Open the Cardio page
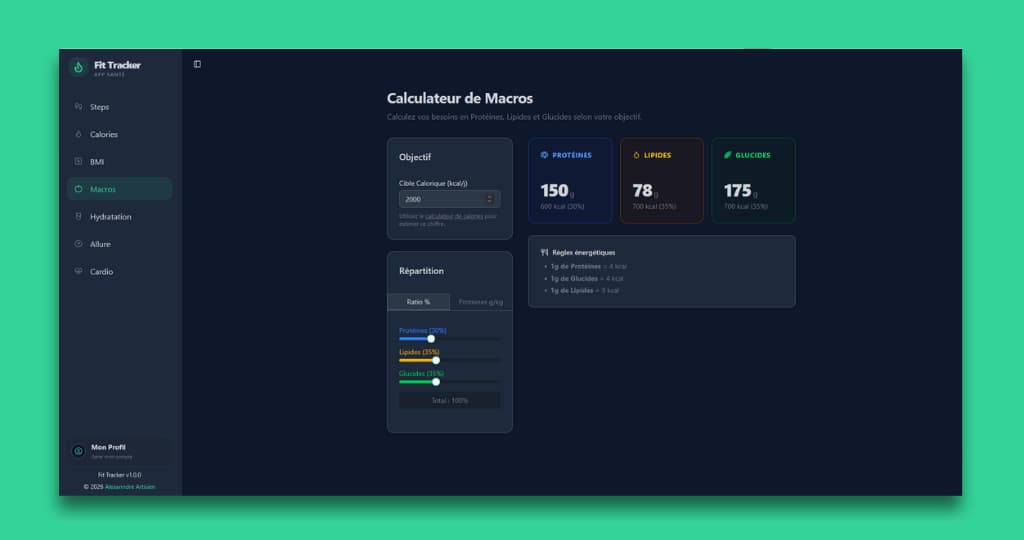The height and width of the screenshot is (540, 1024). [120, 271]
